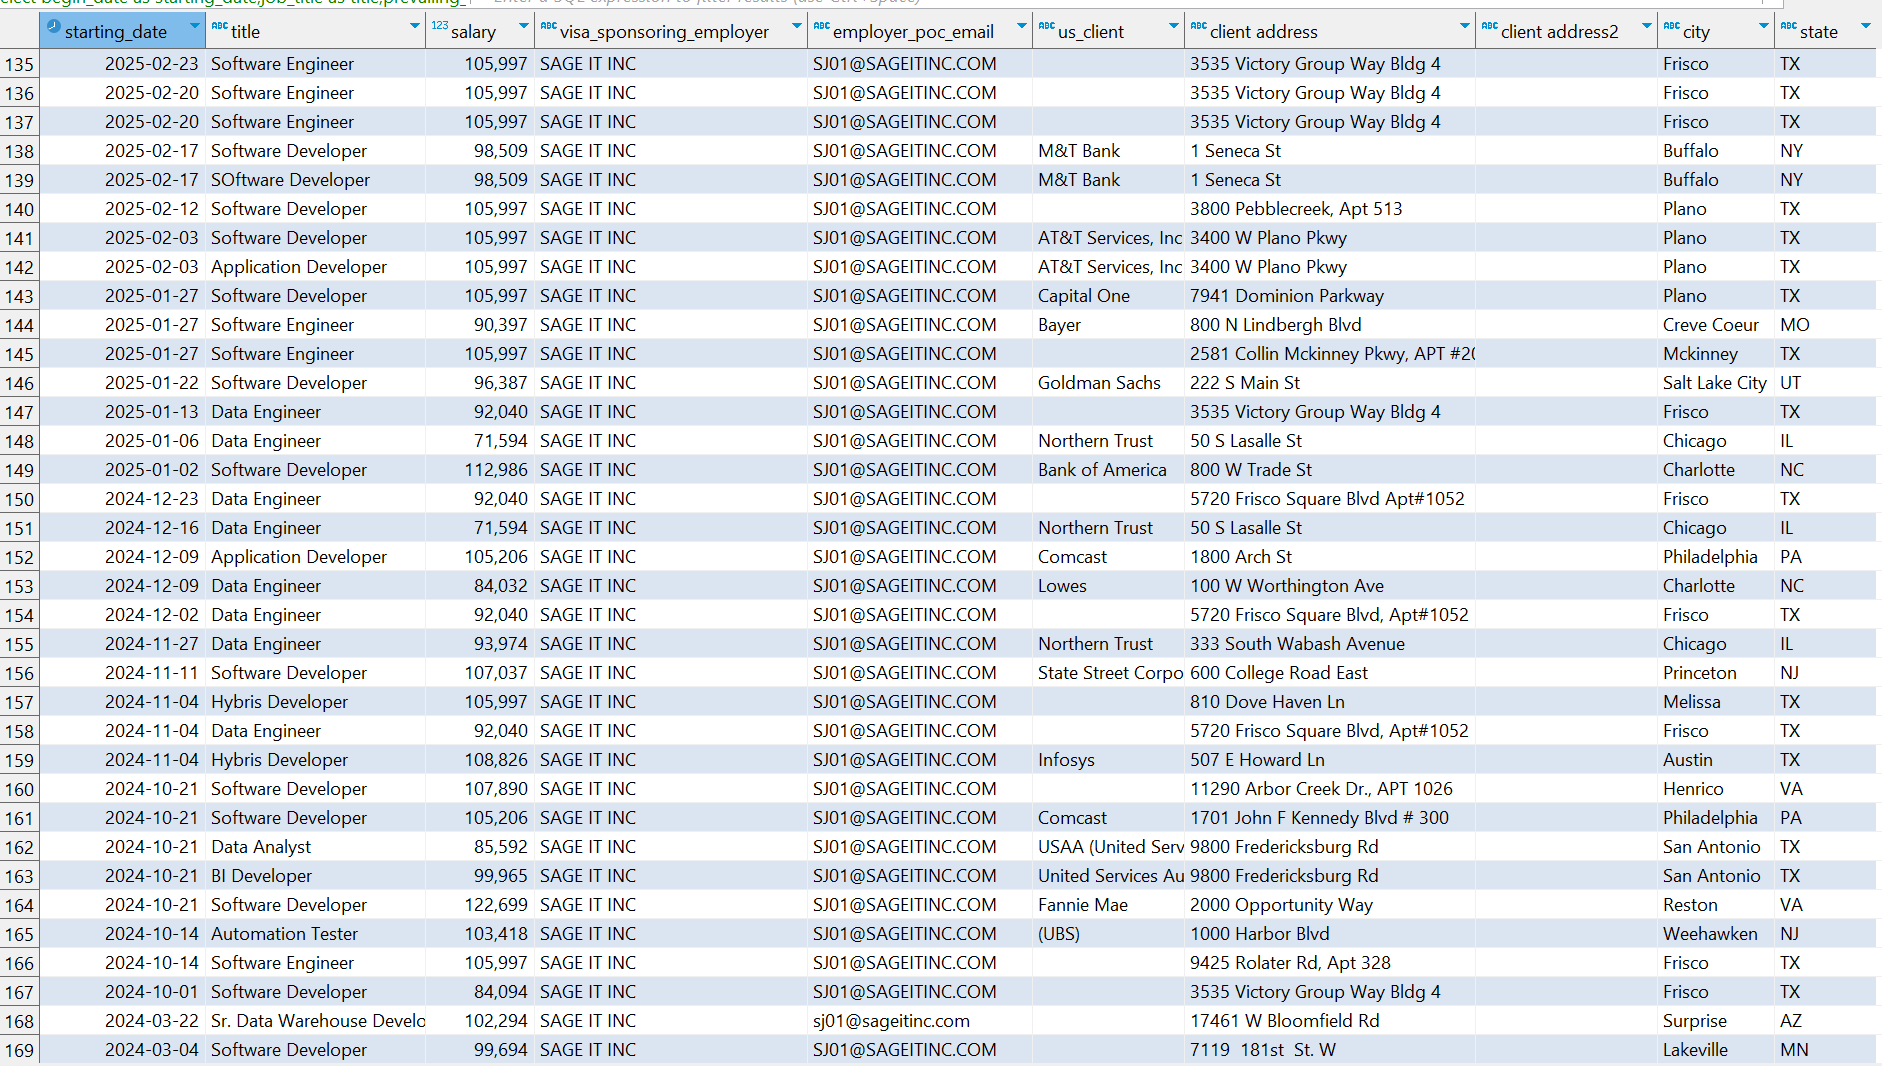Viewport: 1882px width, 1066px height.
Task: Open the city column dropdown arrow
Action: tap(1764, 26)
